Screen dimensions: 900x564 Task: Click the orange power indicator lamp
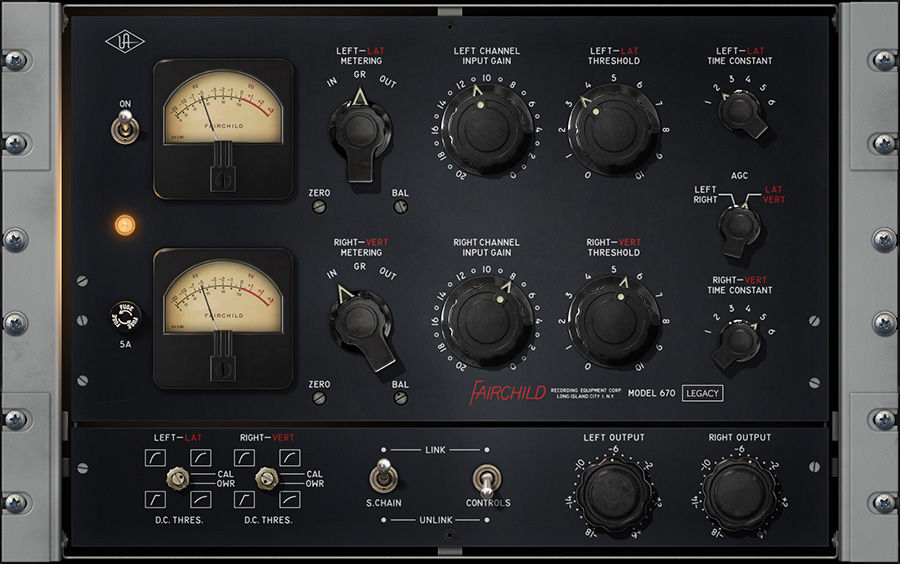(125, 225)
